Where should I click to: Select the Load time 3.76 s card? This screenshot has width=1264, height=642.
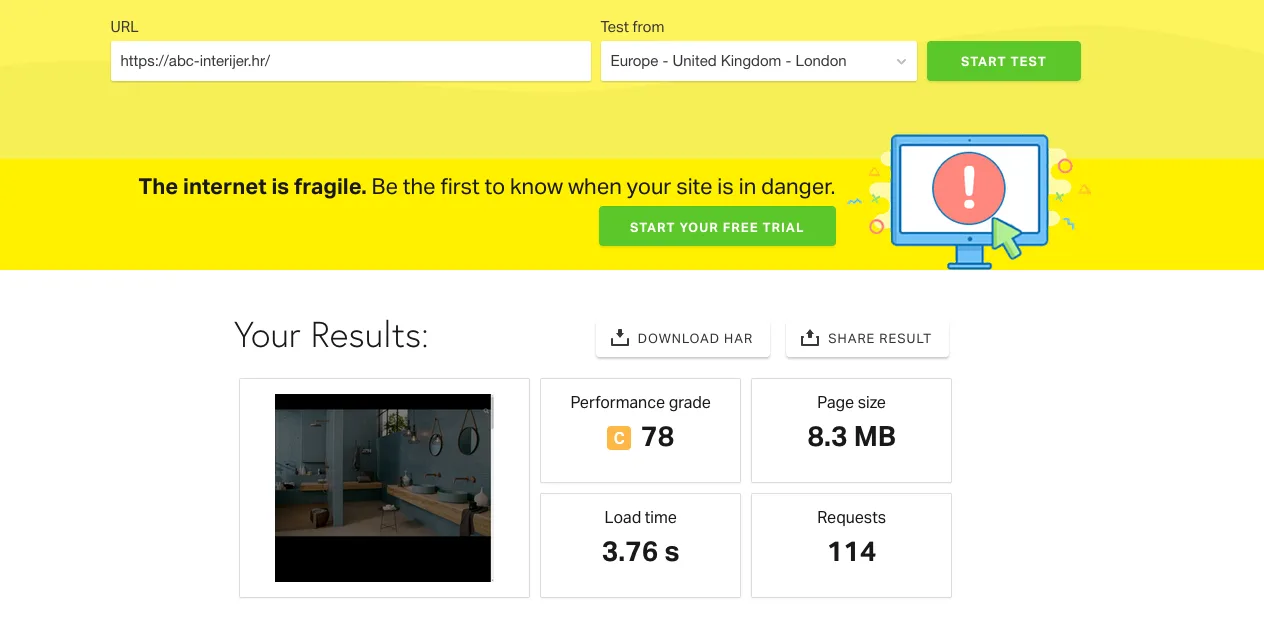640,545
